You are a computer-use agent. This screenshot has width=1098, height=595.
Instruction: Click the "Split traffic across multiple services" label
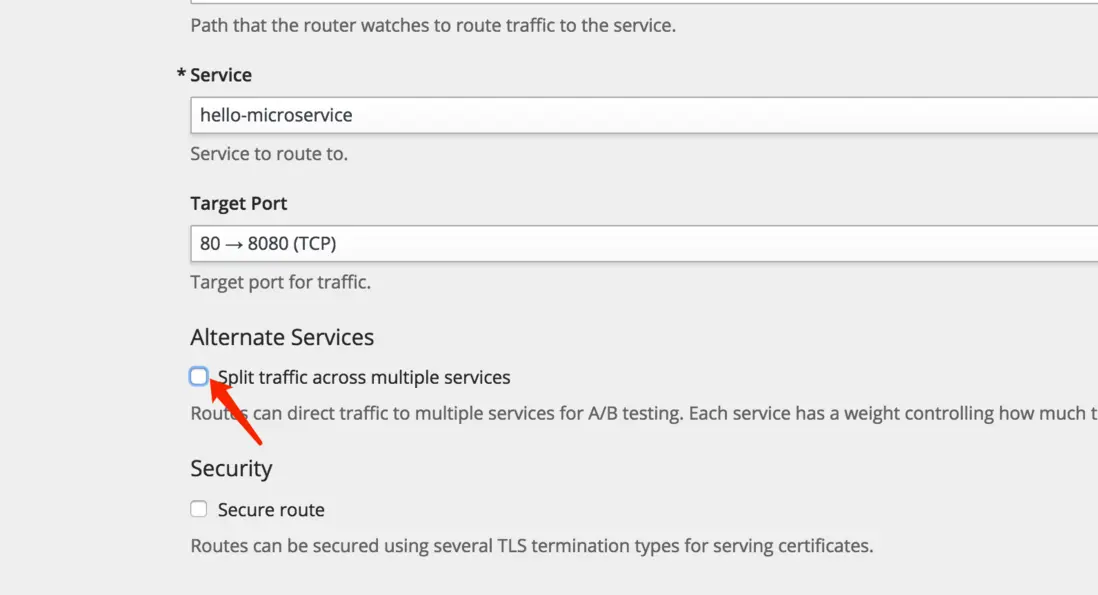pyautogui.click(x=364, y=377)
